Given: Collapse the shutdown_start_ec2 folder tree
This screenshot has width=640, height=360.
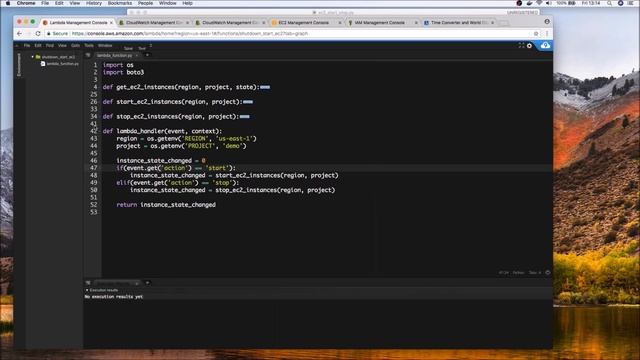Looking at the screenshot, I should pyautogui.click(x=33, y=57).
